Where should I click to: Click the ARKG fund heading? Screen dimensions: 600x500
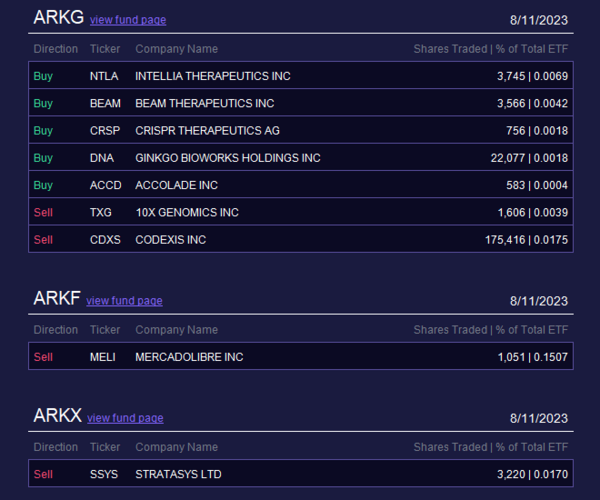click(59, 18)
